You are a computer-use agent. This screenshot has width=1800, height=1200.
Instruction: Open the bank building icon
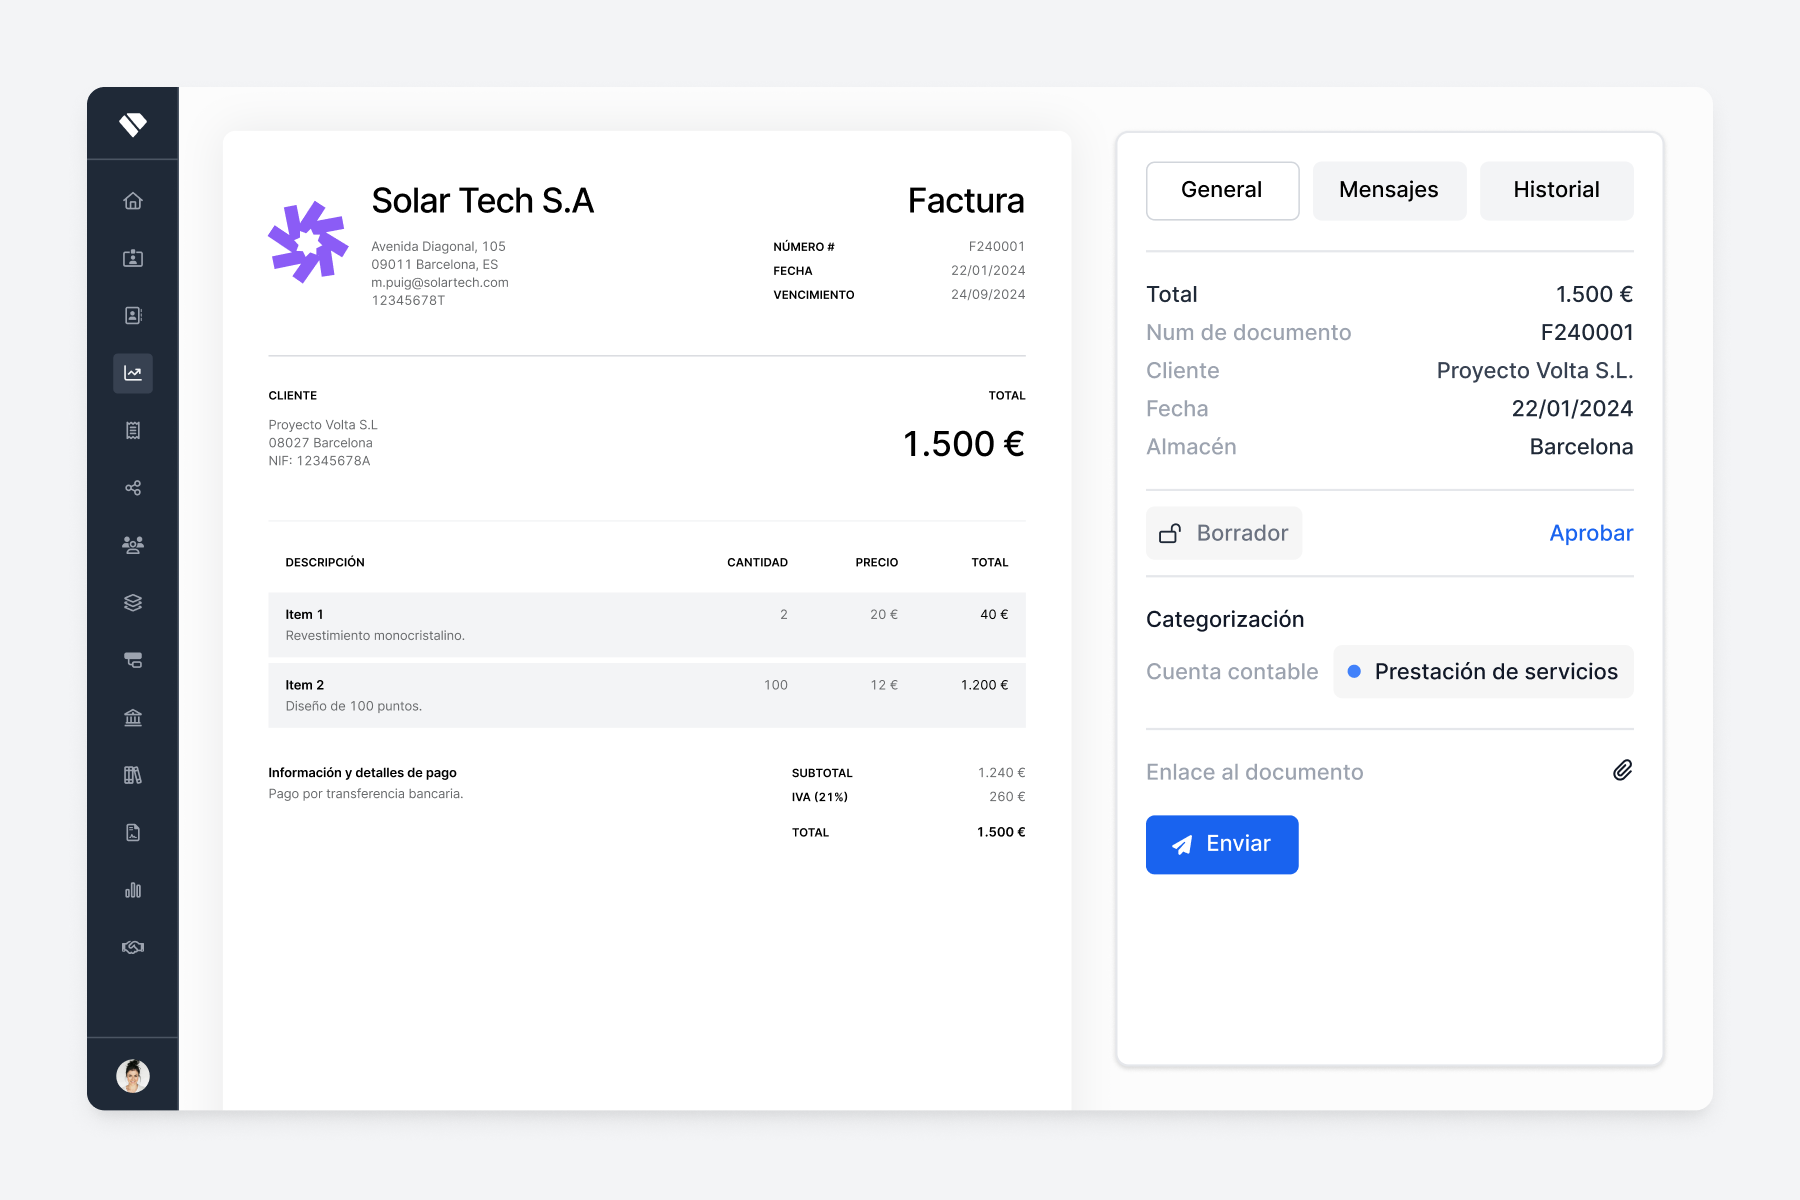133,718
